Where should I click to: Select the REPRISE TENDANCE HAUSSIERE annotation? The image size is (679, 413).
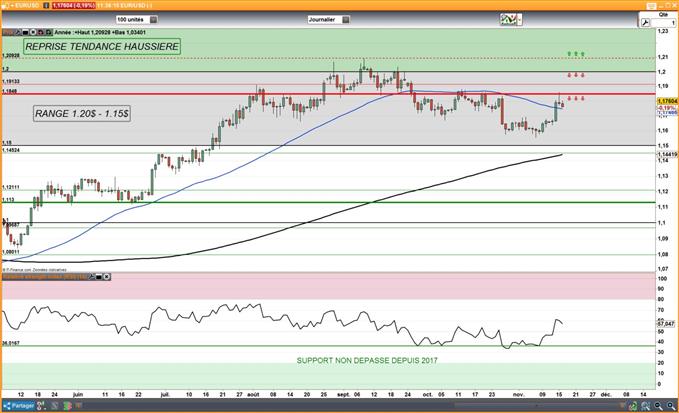(x=102, y=46)
